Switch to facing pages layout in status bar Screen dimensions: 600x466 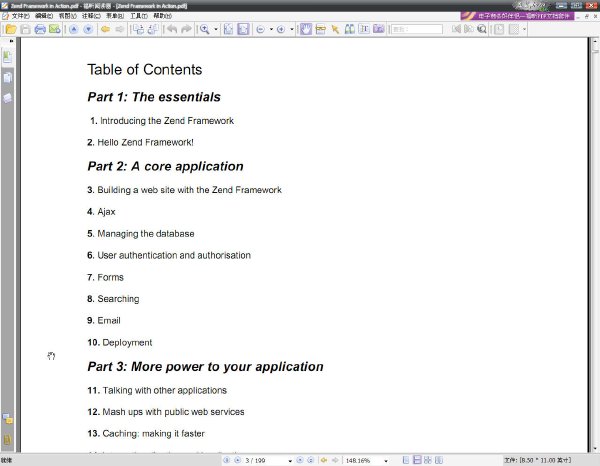(x=428, y=460)
